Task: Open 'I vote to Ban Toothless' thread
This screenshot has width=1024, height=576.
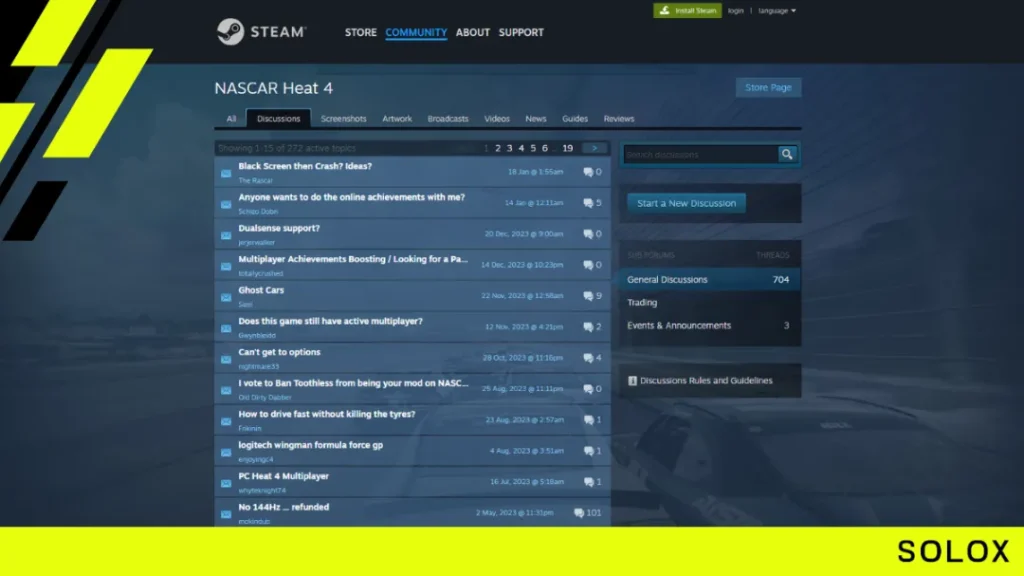Action: (353, 383)
